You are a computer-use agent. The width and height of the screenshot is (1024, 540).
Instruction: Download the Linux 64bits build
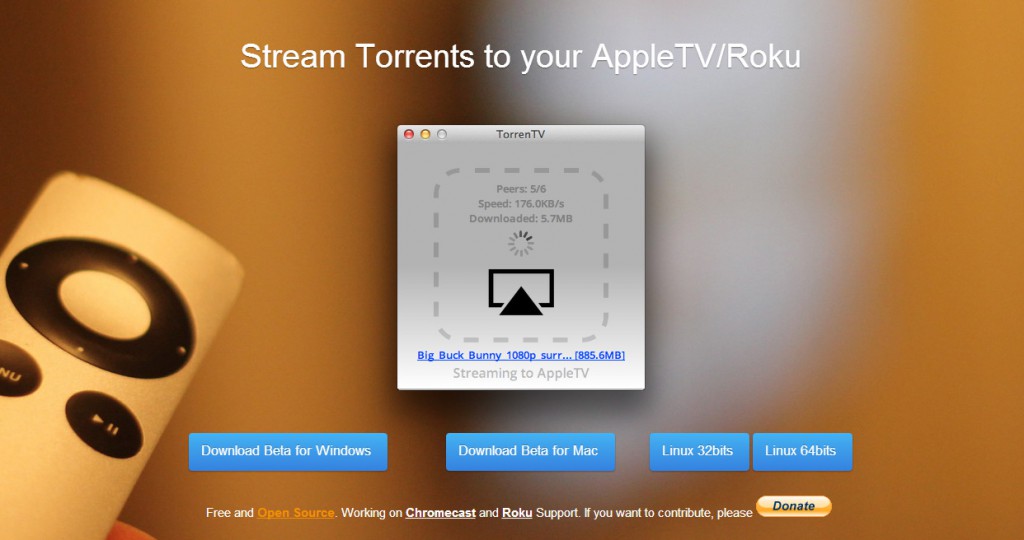pos(803,451)
